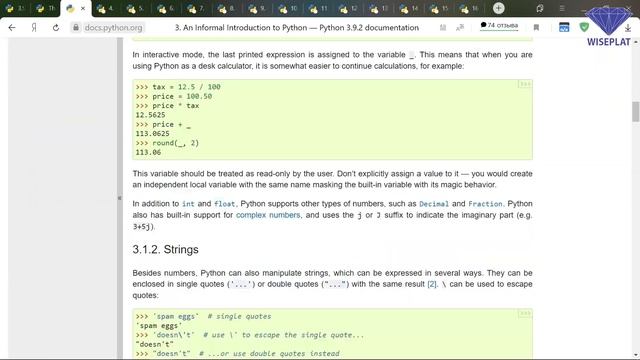The height and width of the screenshot is (360, 640).
Task: Switch to the tab labeled 3.
Action: 15,8
